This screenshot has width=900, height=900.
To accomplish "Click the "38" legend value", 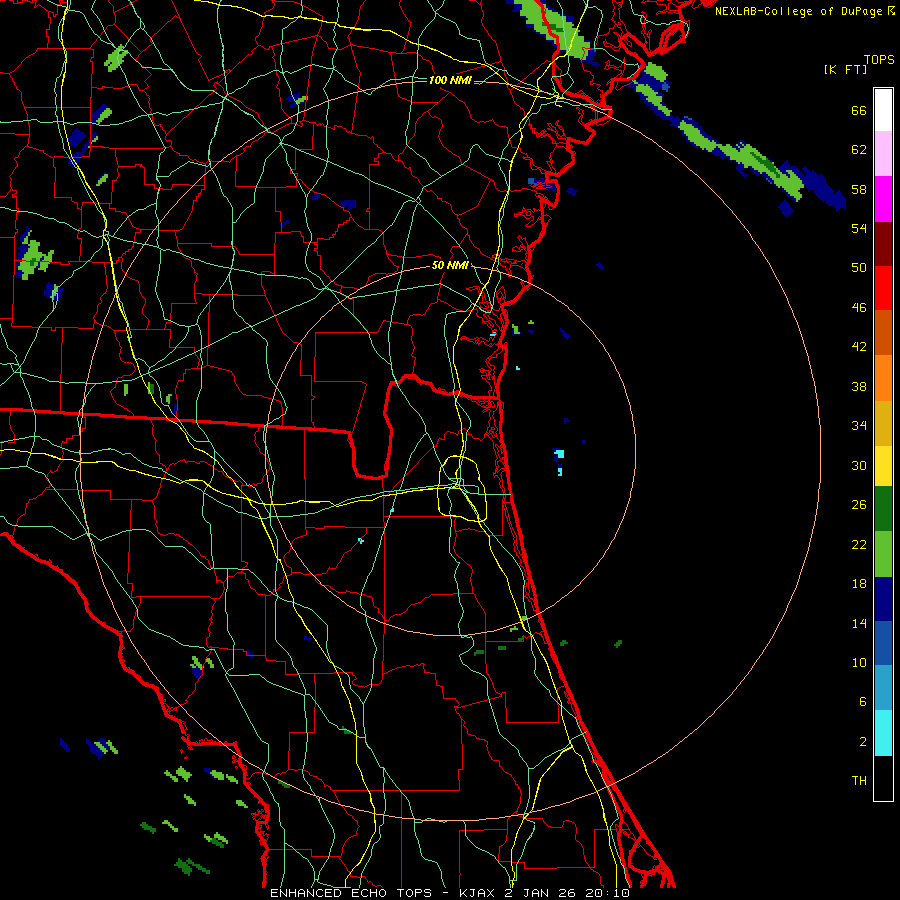I will pos(859,386).
